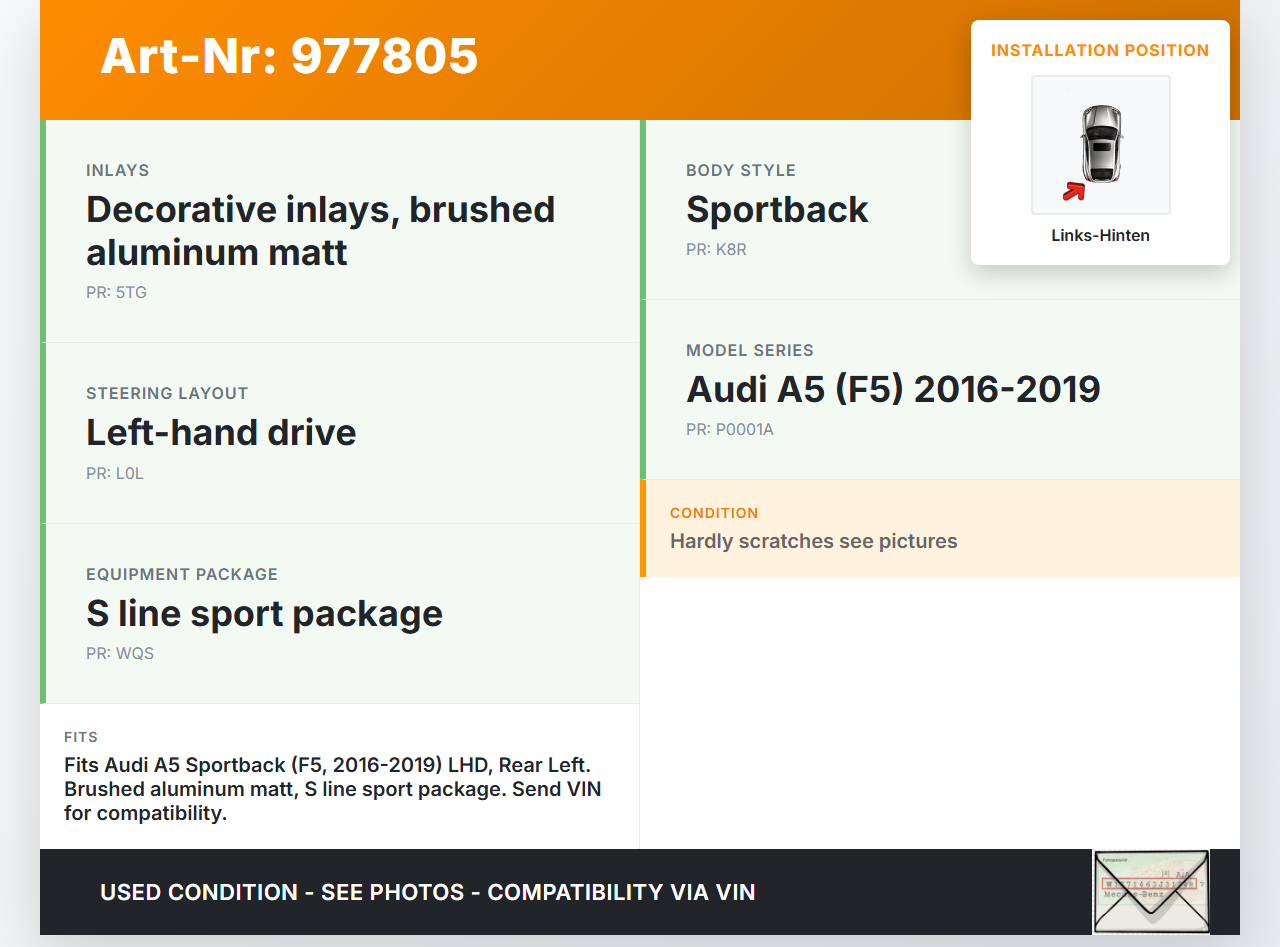Click the Fits Audi A5 Sportback description

[x=333, y=789]
